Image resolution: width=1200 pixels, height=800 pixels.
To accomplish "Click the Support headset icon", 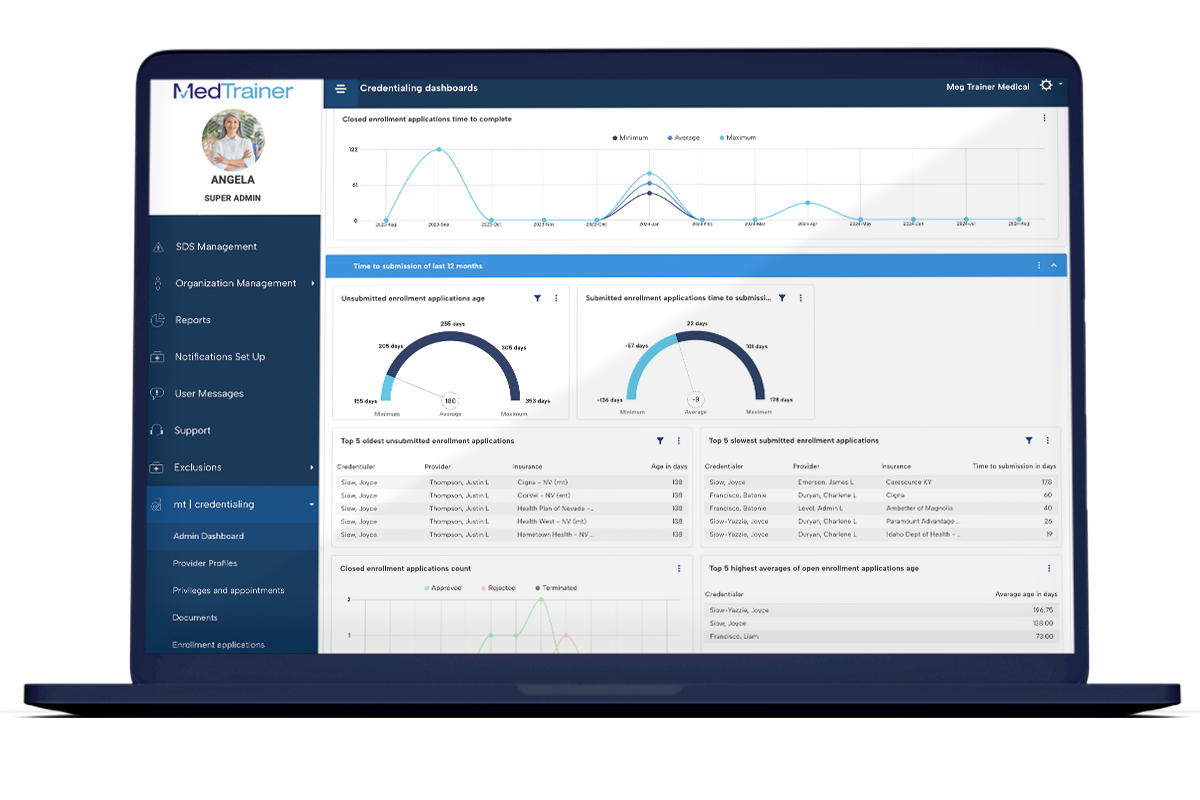I will 157,430.
